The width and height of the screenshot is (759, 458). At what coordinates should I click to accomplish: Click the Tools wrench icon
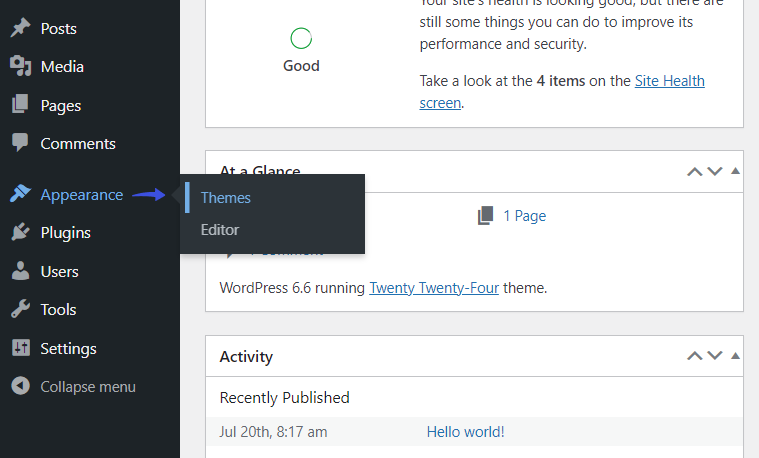(20, 309)
